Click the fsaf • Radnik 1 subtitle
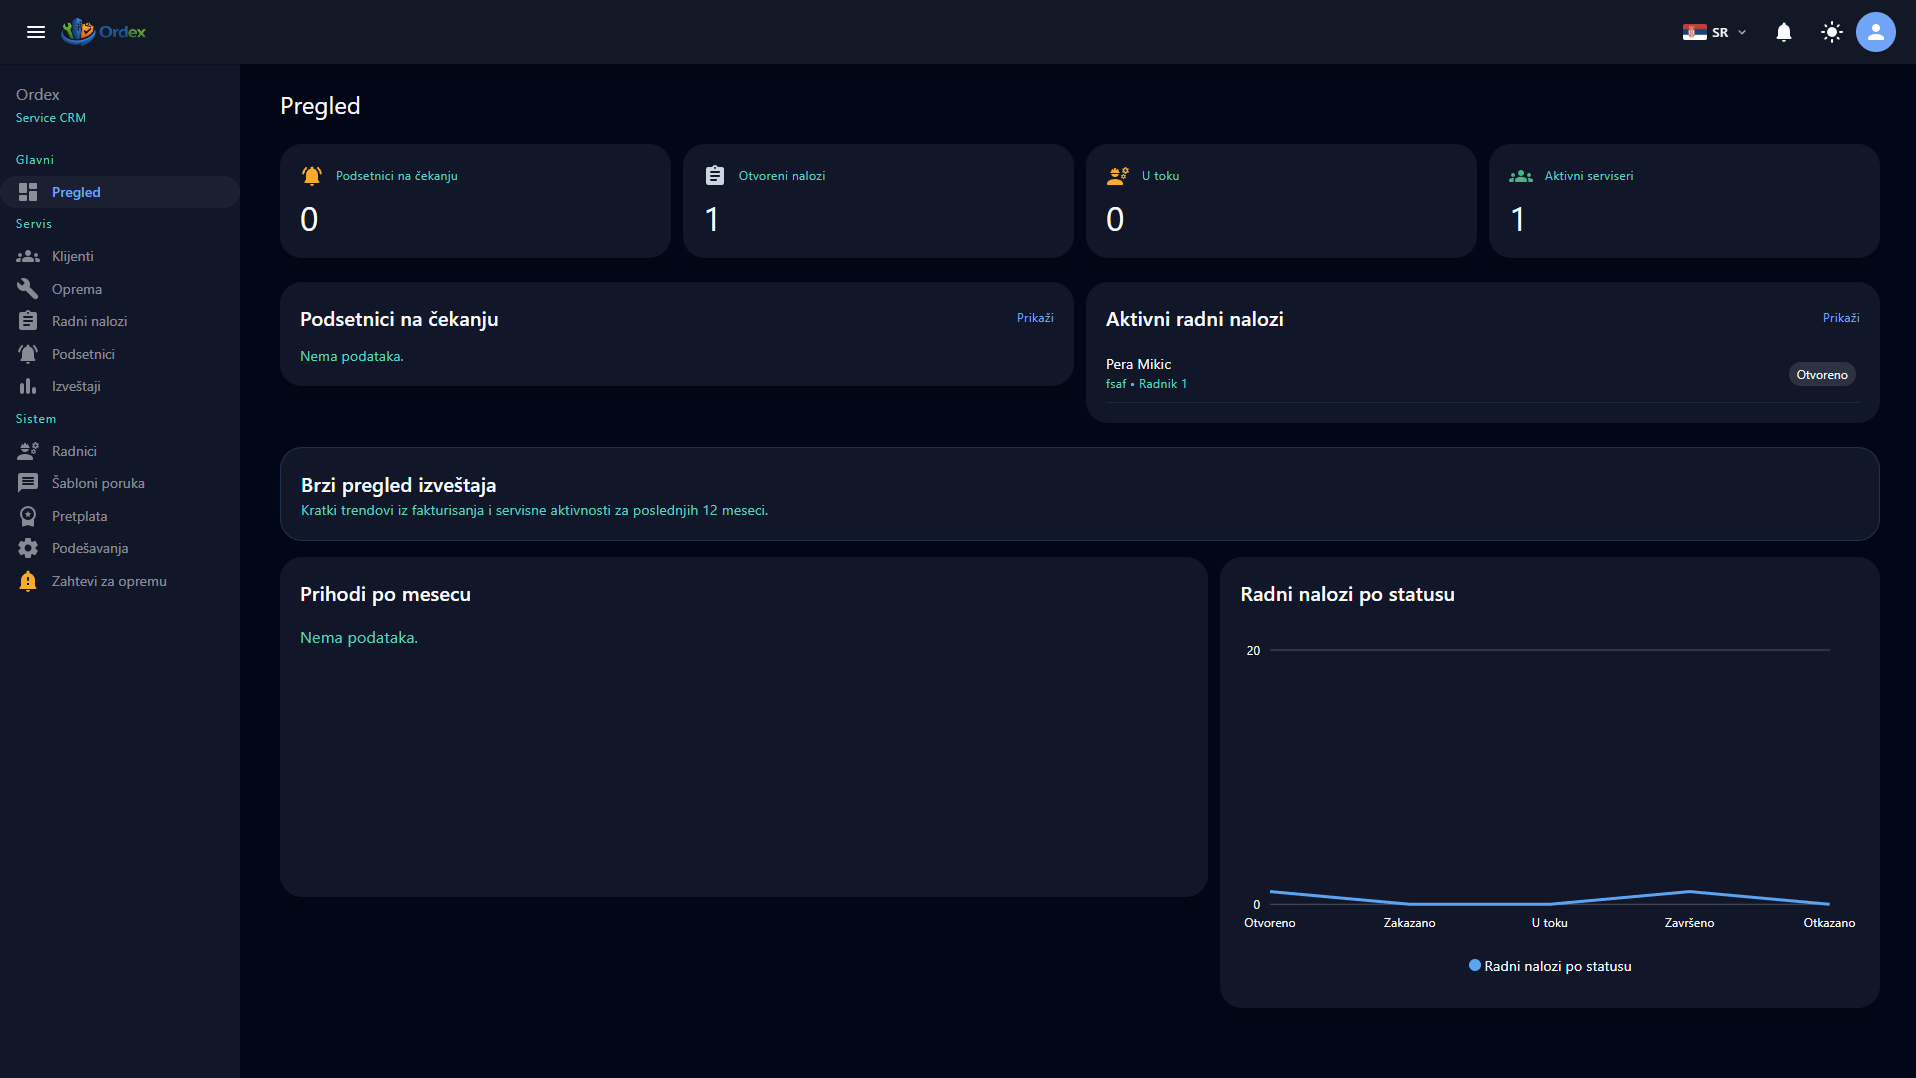 pyautogui.click(x=1146, y=384)
